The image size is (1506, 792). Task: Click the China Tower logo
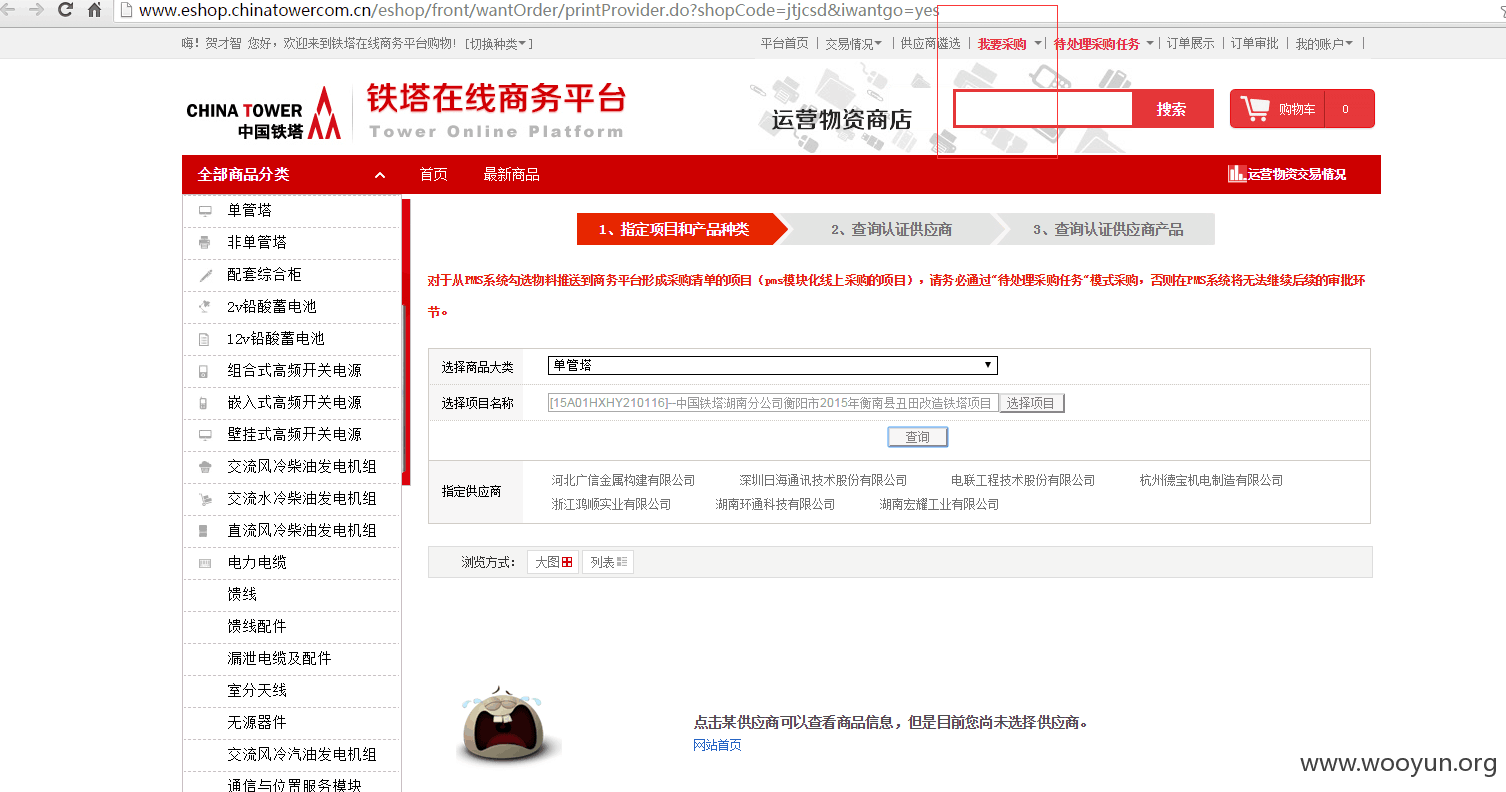point(264,112)
